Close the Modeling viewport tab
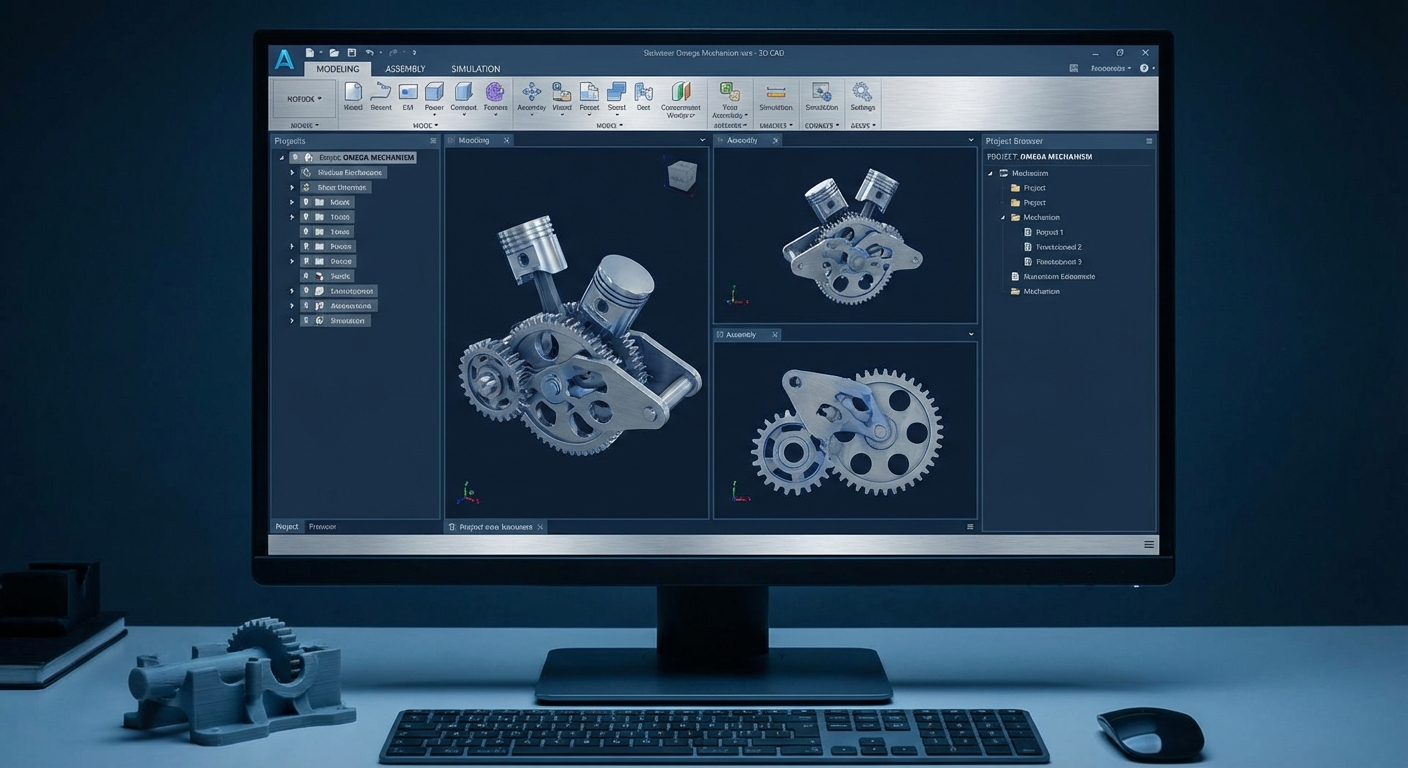Image resolution: width=1408 pixels, height=768 pixels. (506, 141)
